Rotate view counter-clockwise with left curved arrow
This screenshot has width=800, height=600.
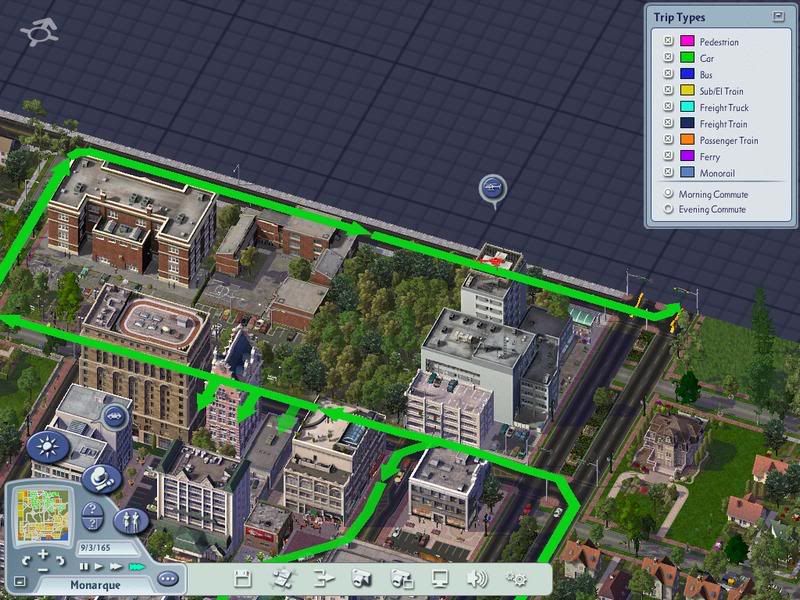[x=26, y=561]
